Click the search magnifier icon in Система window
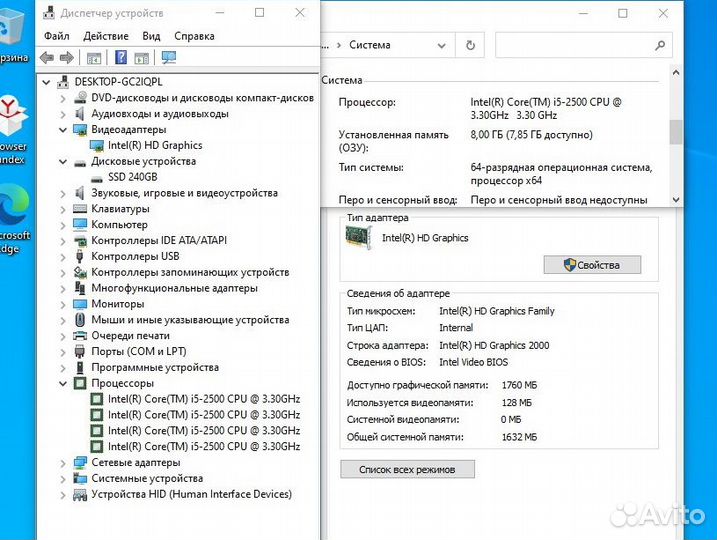717x540 pixels. [659, 45]
